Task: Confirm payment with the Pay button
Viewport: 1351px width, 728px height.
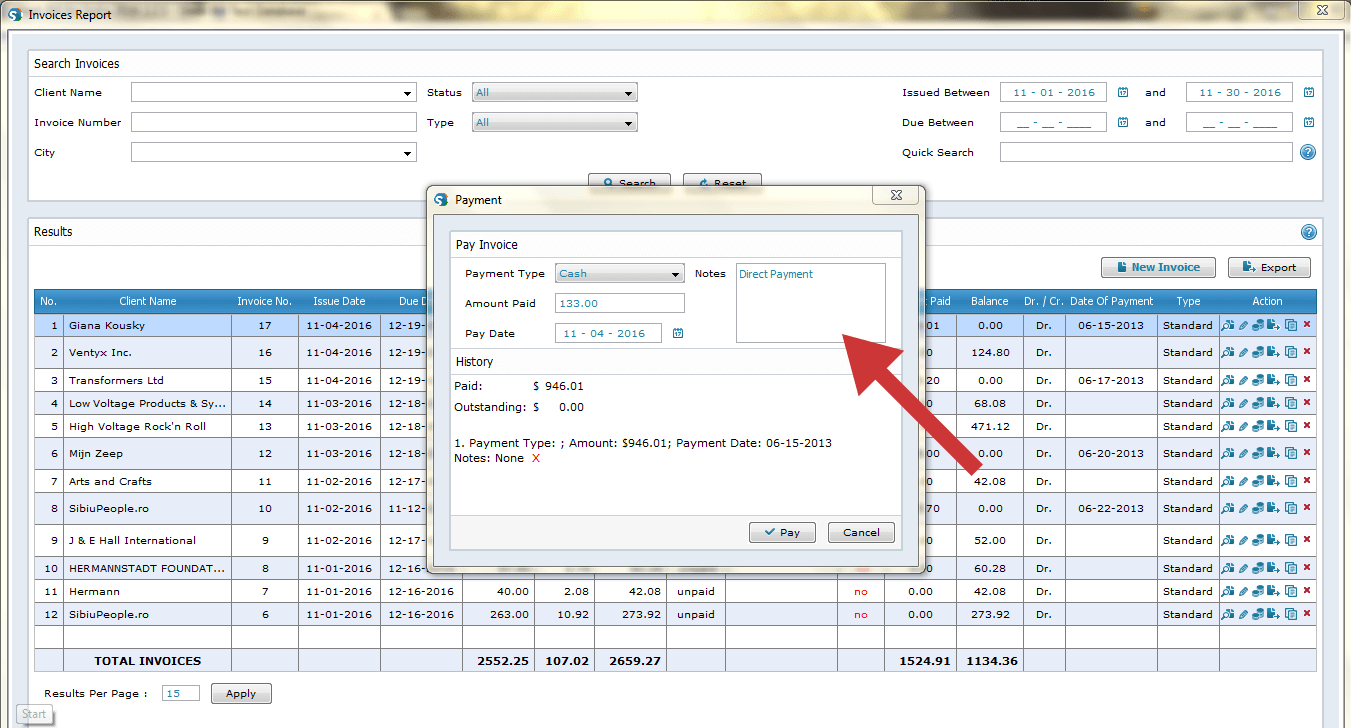Action: coord(782,532)
